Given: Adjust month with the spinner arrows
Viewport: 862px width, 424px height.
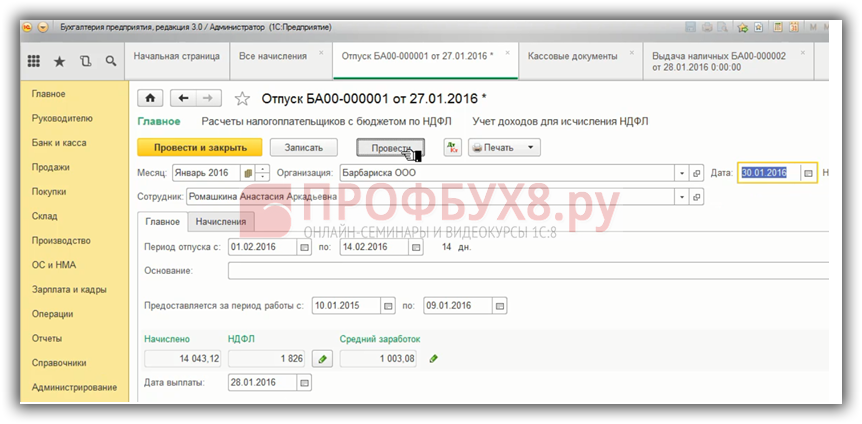Looking at the screenshot, I should pos(263,173).
